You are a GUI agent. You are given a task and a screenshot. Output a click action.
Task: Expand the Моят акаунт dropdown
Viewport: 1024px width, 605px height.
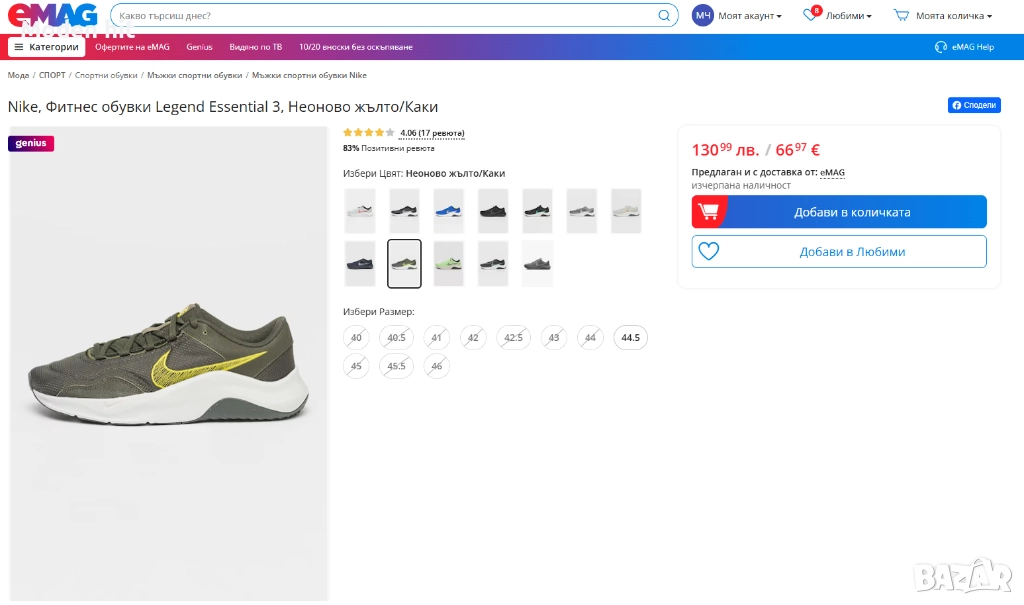(x=750, y=16)
